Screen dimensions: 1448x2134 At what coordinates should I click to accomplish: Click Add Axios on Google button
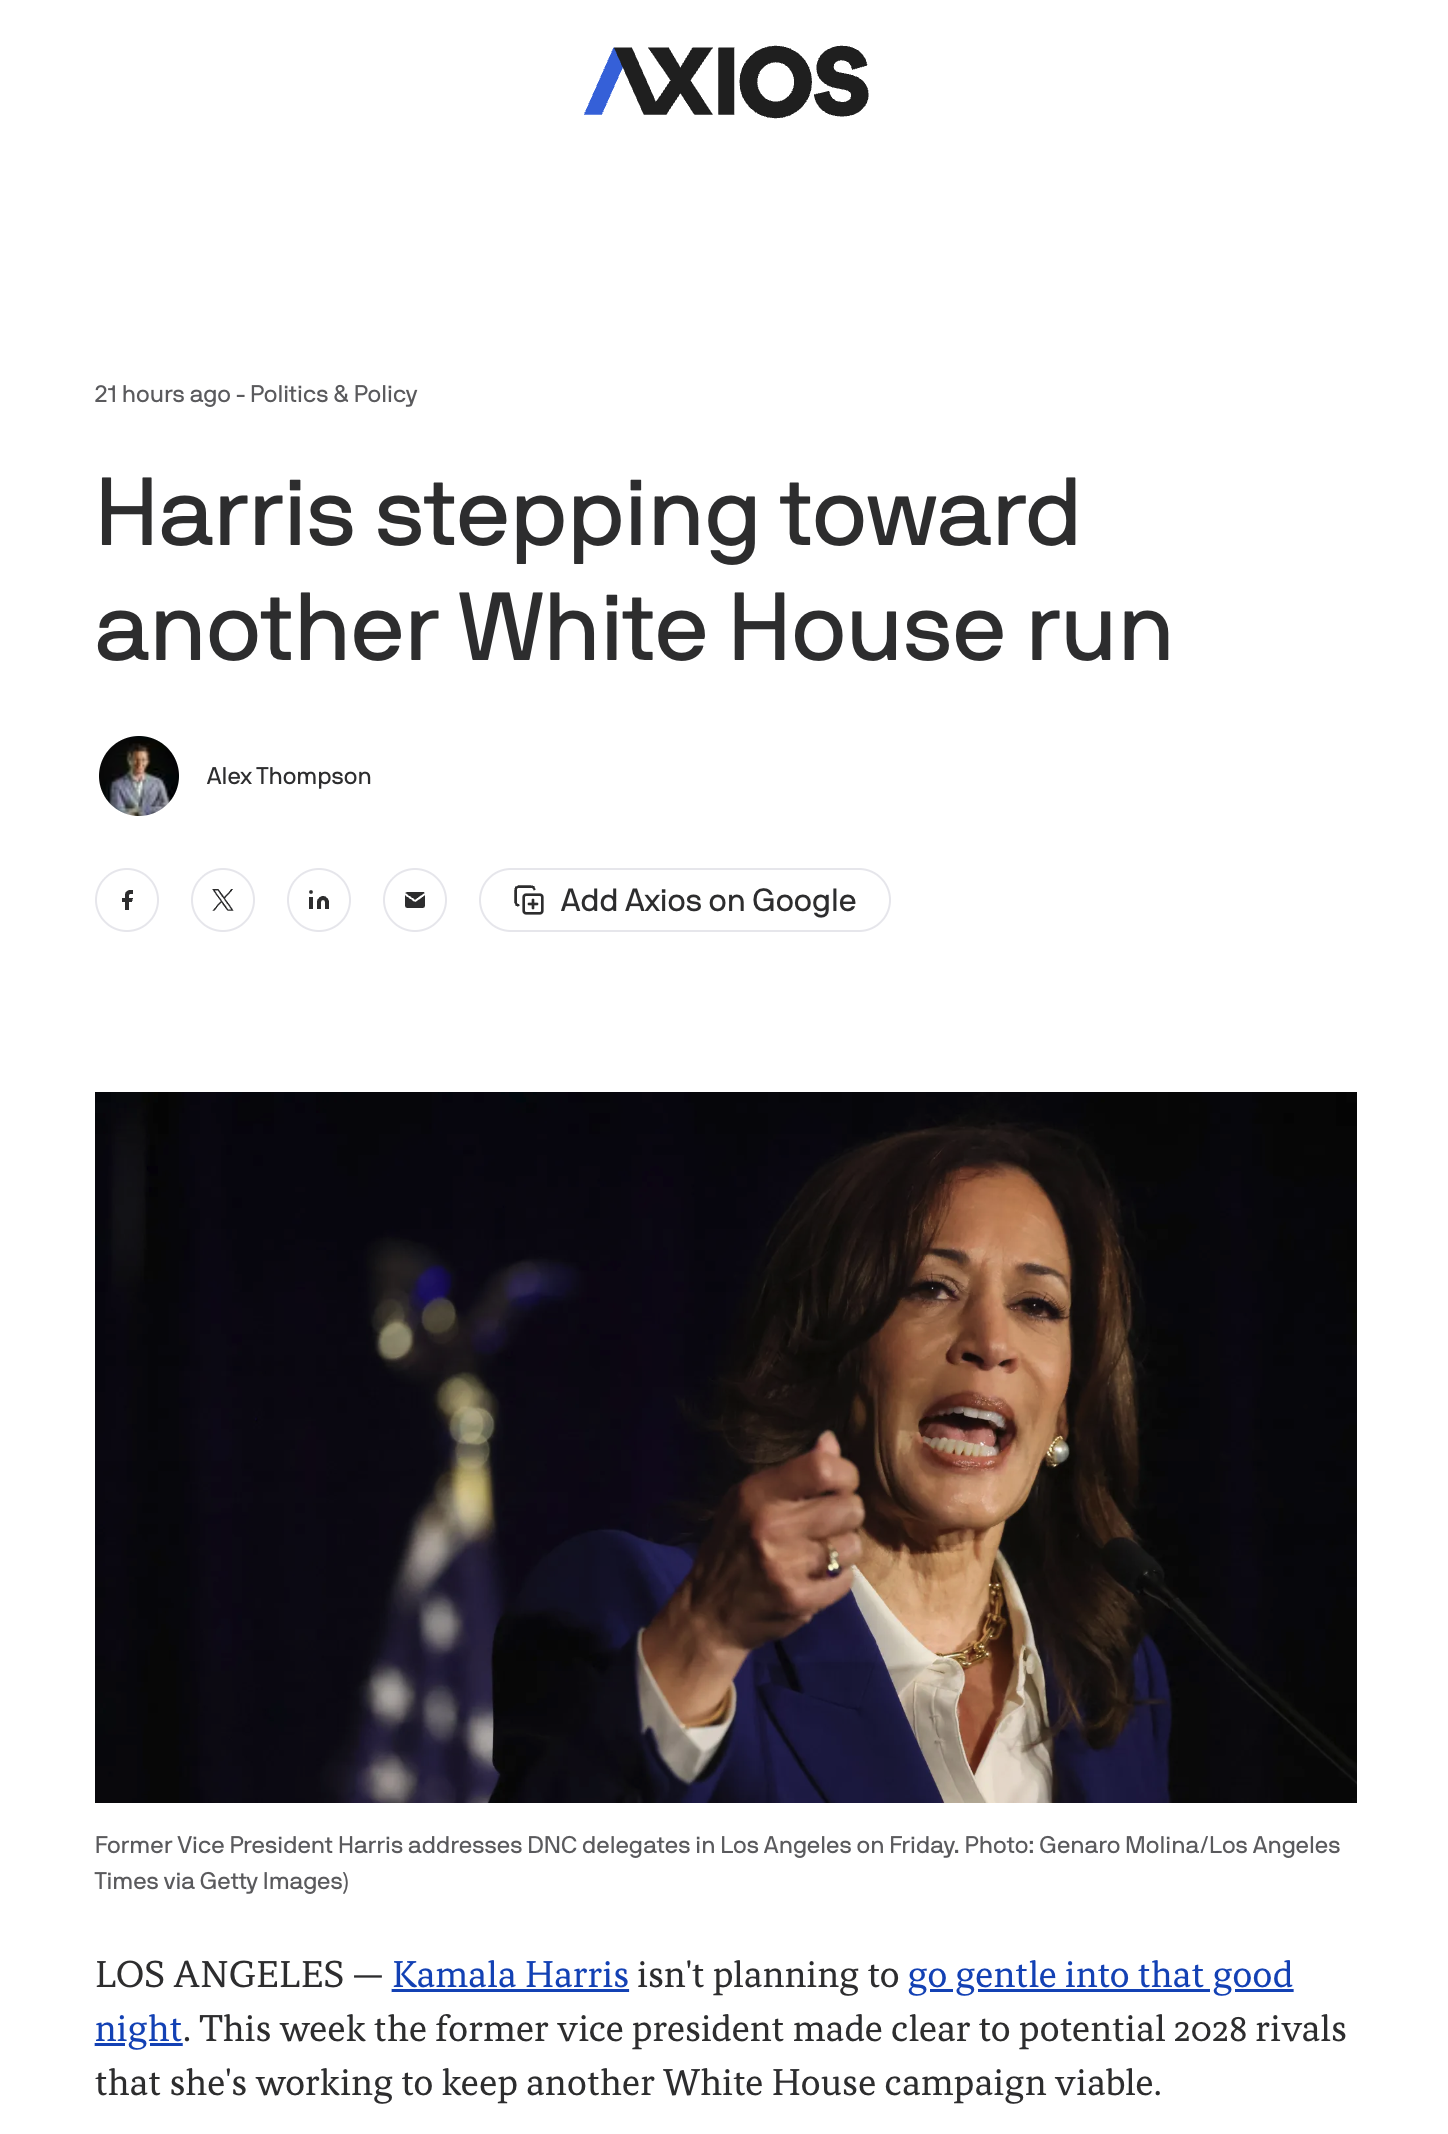685,900
